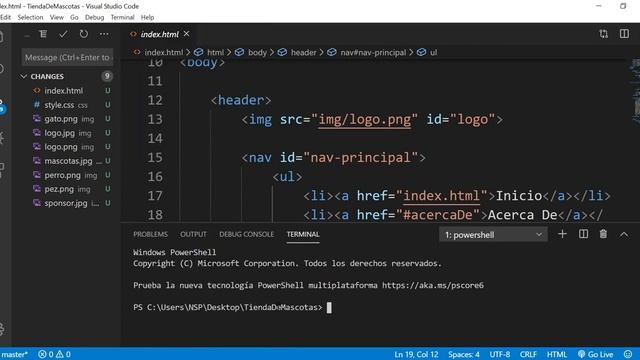Change indentation via Spaces: 4

point(464,354)
